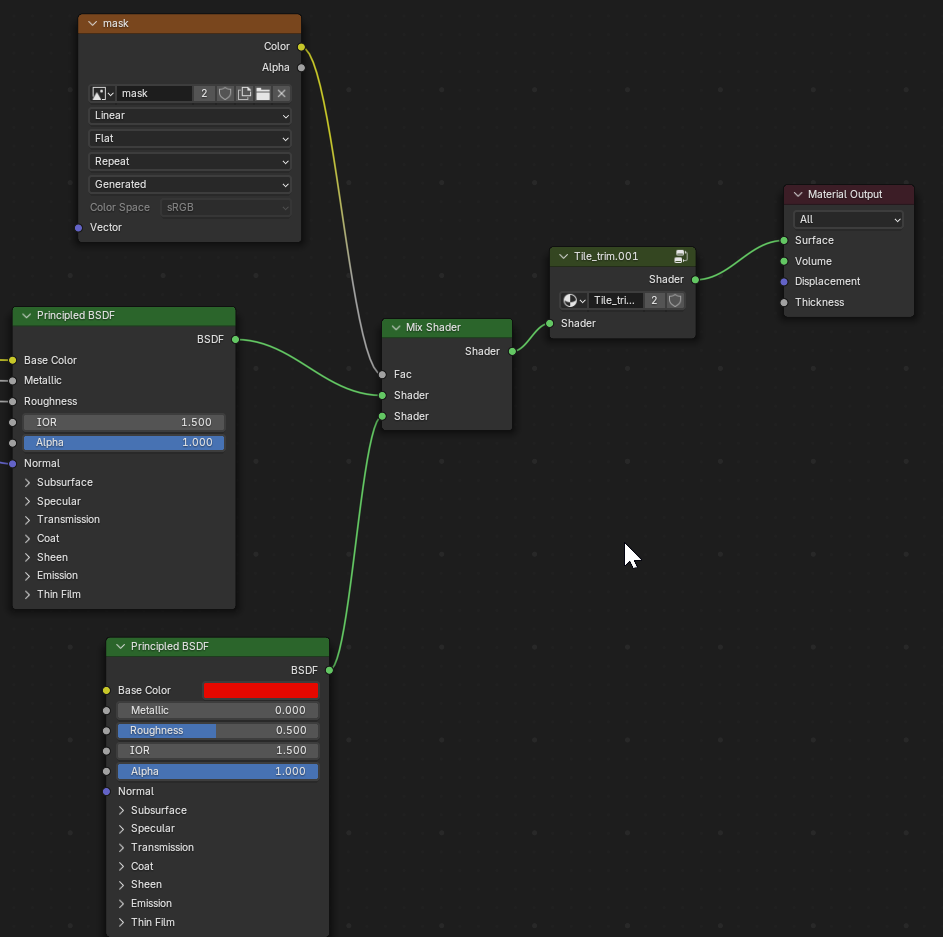The height and width of the screenshot is (937, 943).
Task: Open node tree browse dropdown in Tile_trim.001
Action: pos(574,301)
